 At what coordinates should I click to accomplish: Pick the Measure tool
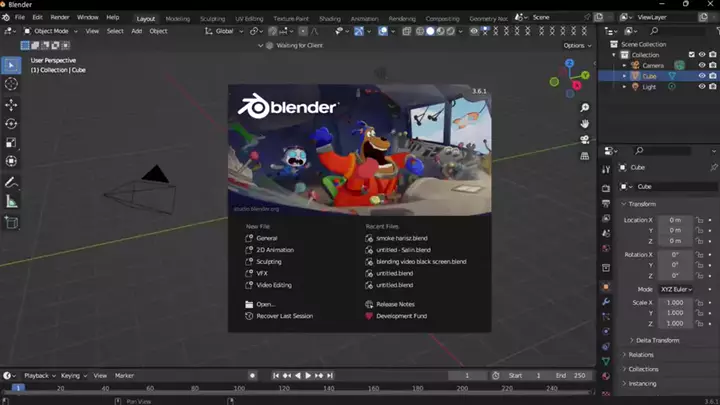pyautogui.click(x=12, y=202)
